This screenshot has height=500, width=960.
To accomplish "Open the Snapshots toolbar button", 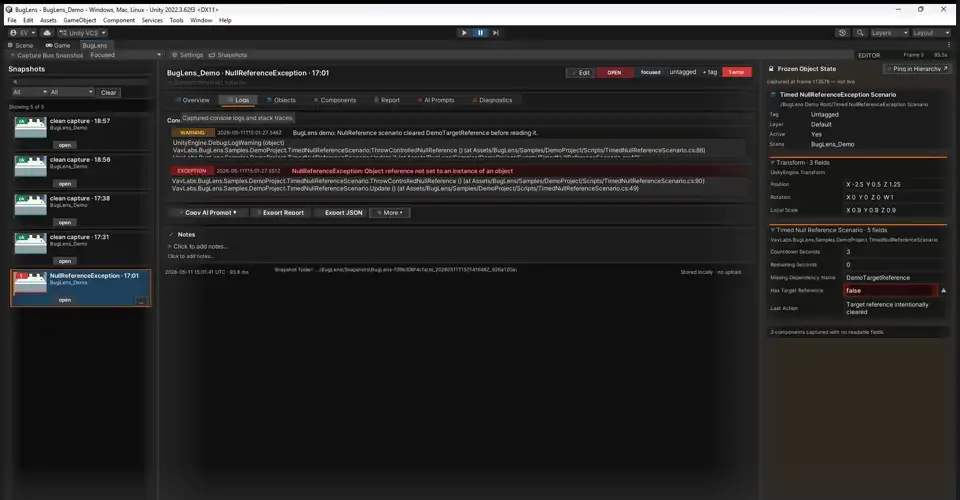I will pos(228,55).
